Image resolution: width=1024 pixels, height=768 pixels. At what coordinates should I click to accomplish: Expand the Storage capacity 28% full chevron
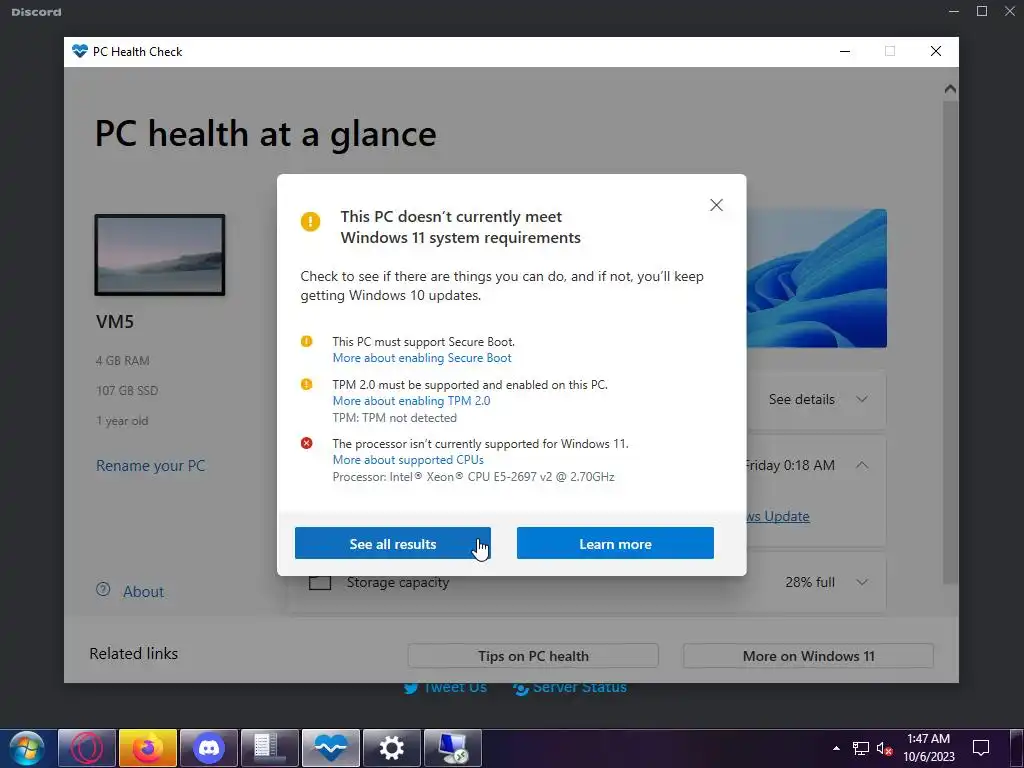pos(862,582)
